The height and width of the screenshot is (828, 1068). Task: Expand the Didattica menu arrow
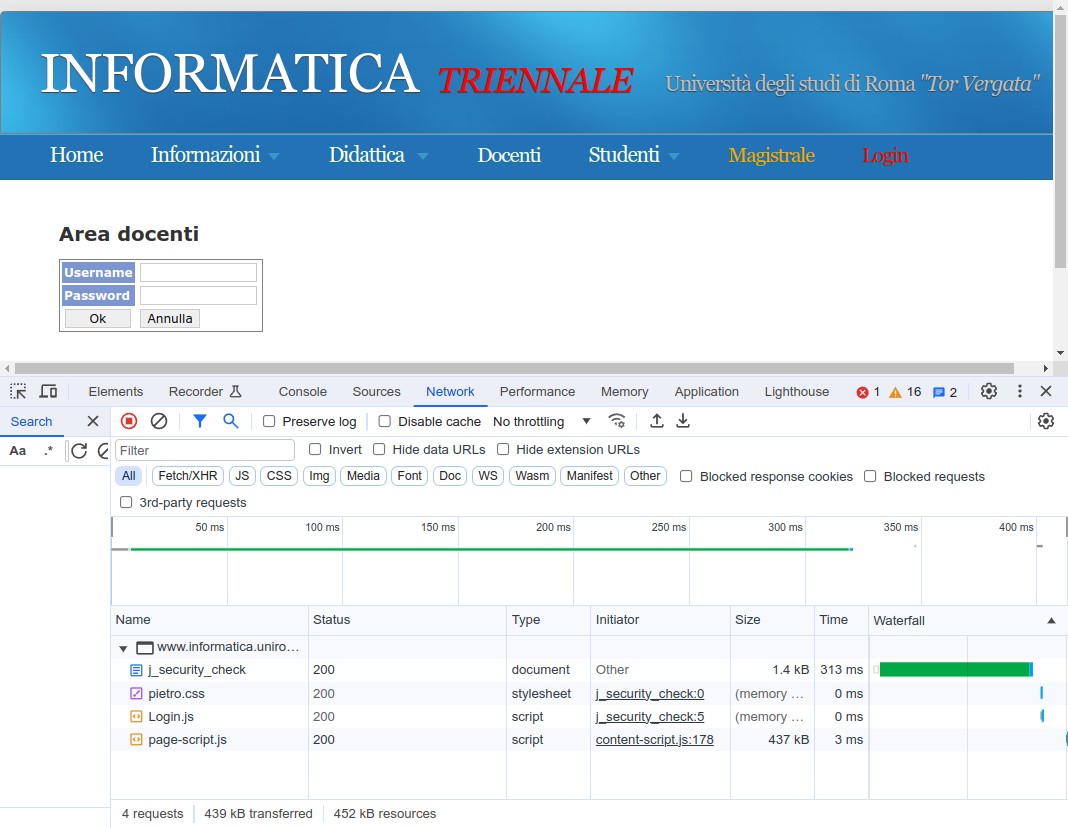point(422,156)
